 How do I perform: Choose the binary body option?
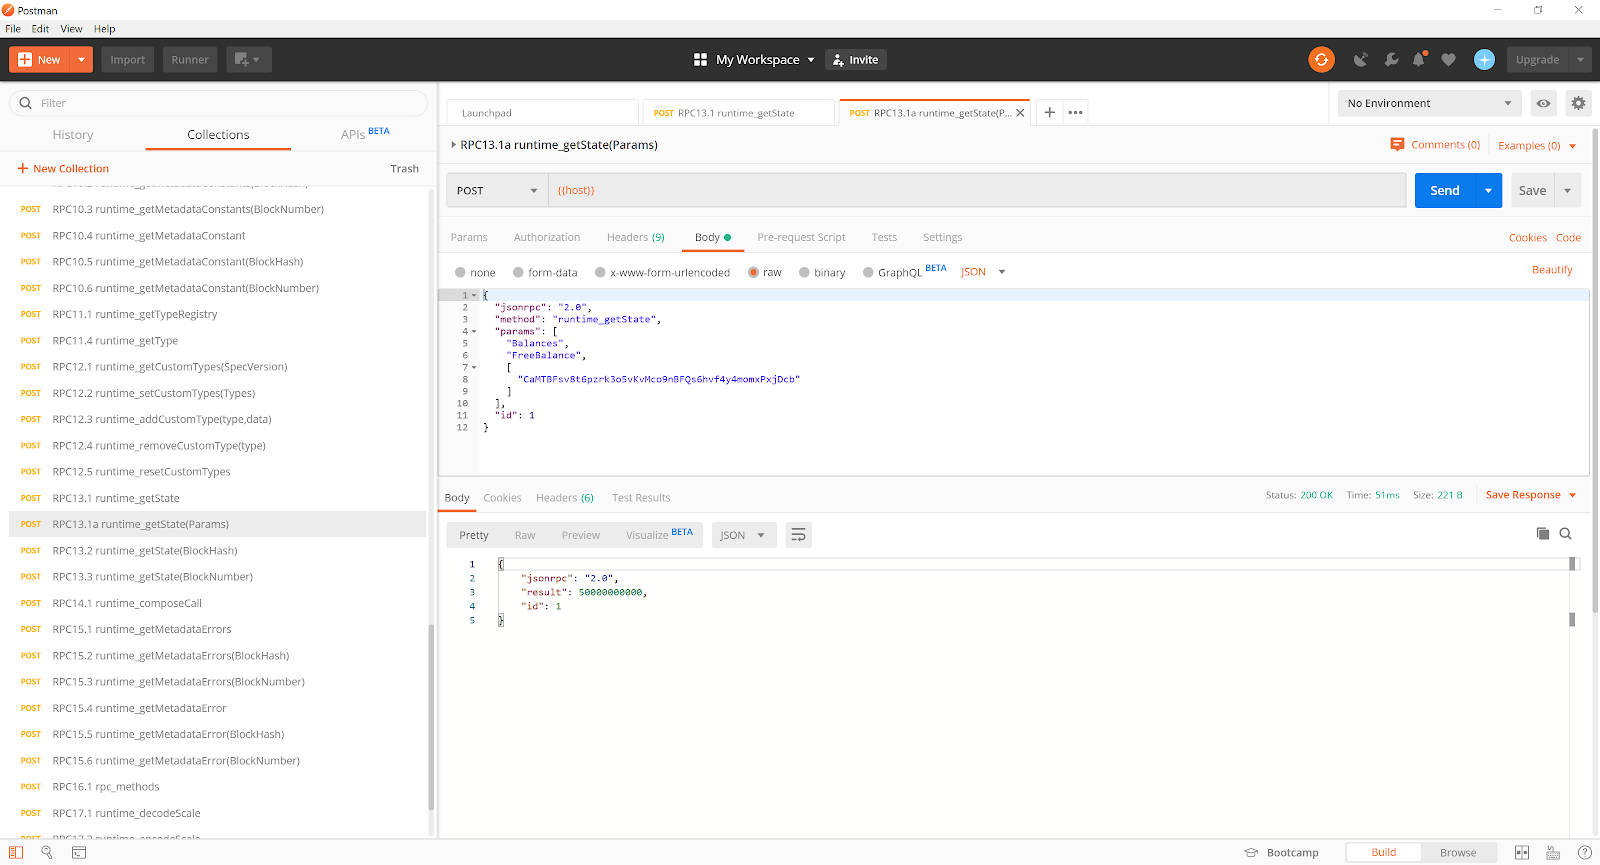tap(804, 272)
